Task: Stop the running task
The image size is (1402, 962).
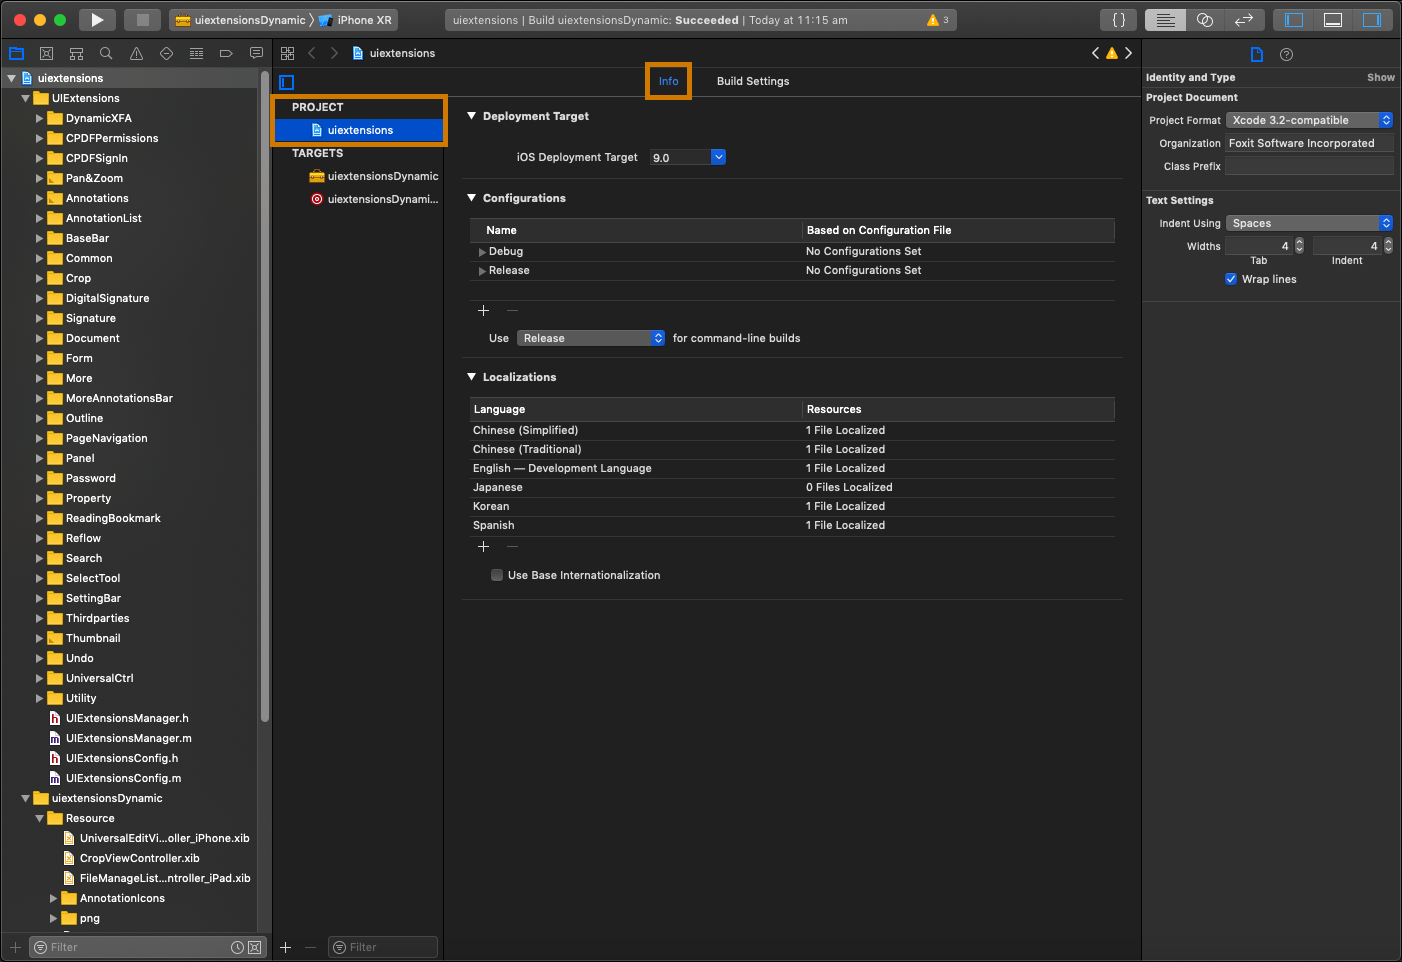Action: [143, 19]
